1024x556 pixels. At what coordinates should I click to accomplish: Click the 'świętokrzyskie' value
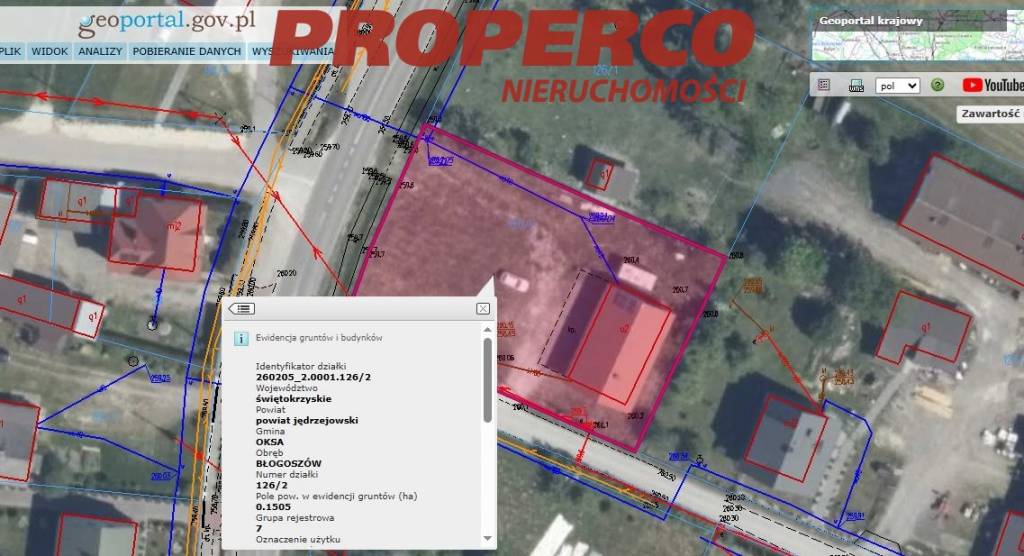293,399
